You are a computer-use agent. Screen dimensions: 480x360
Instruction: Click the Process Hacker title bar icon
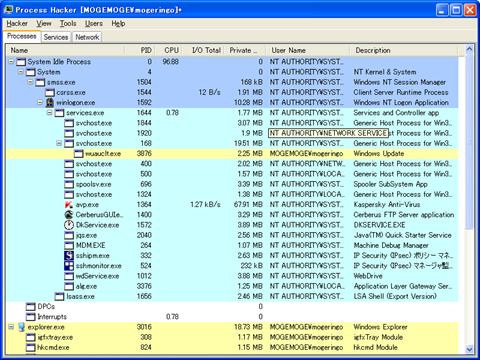[x=8, y=10]
